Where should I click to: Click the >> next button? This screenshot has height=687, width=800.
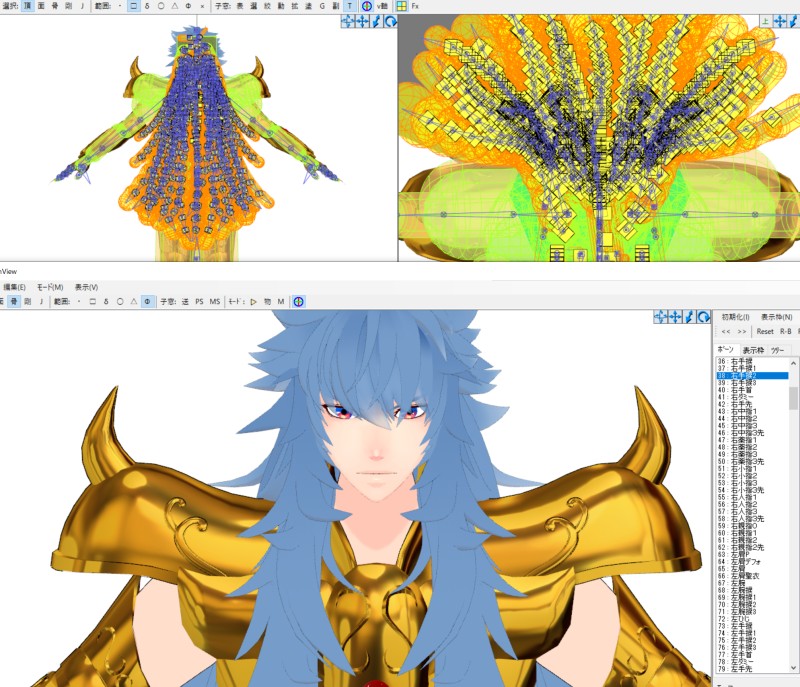[x=742, y=332]
